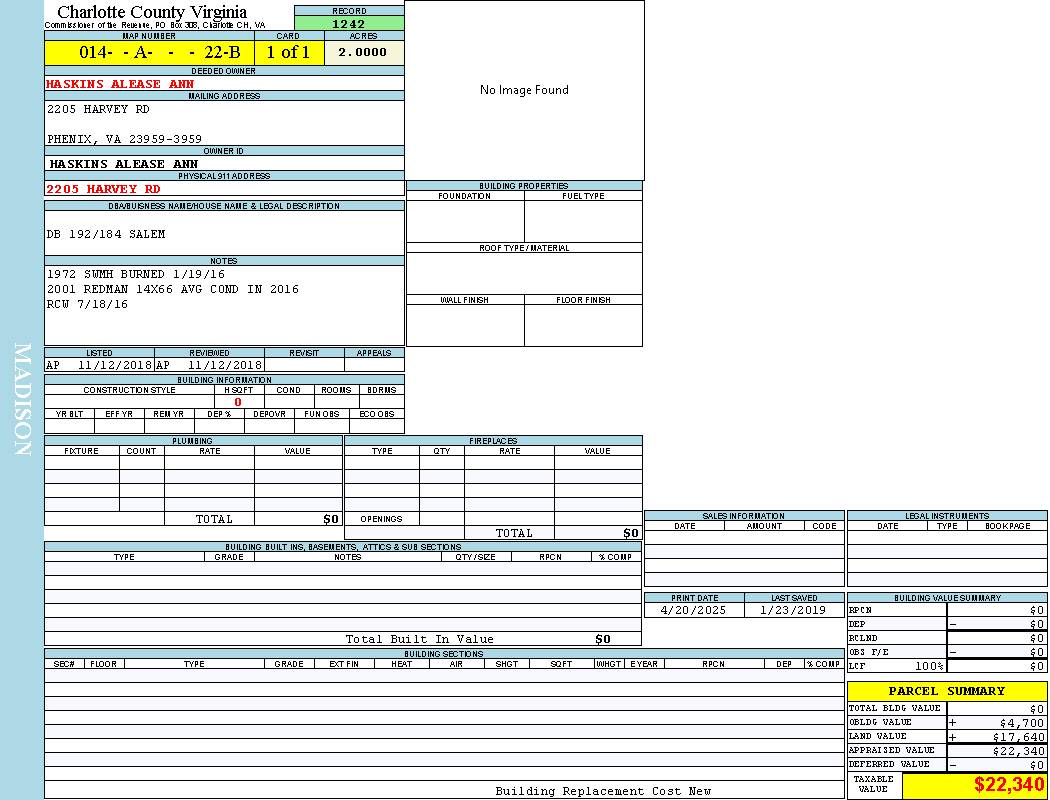1050x800 pixels.
Task: Click the vertical MADISON sidebar label
Action: coord(22,400)
